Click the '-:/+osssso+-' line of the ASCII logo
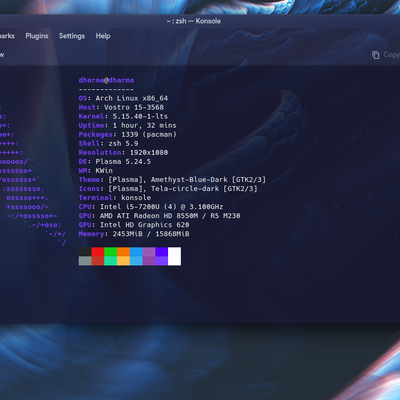This screenshot has height=400, width=400. tap(32, 216)
